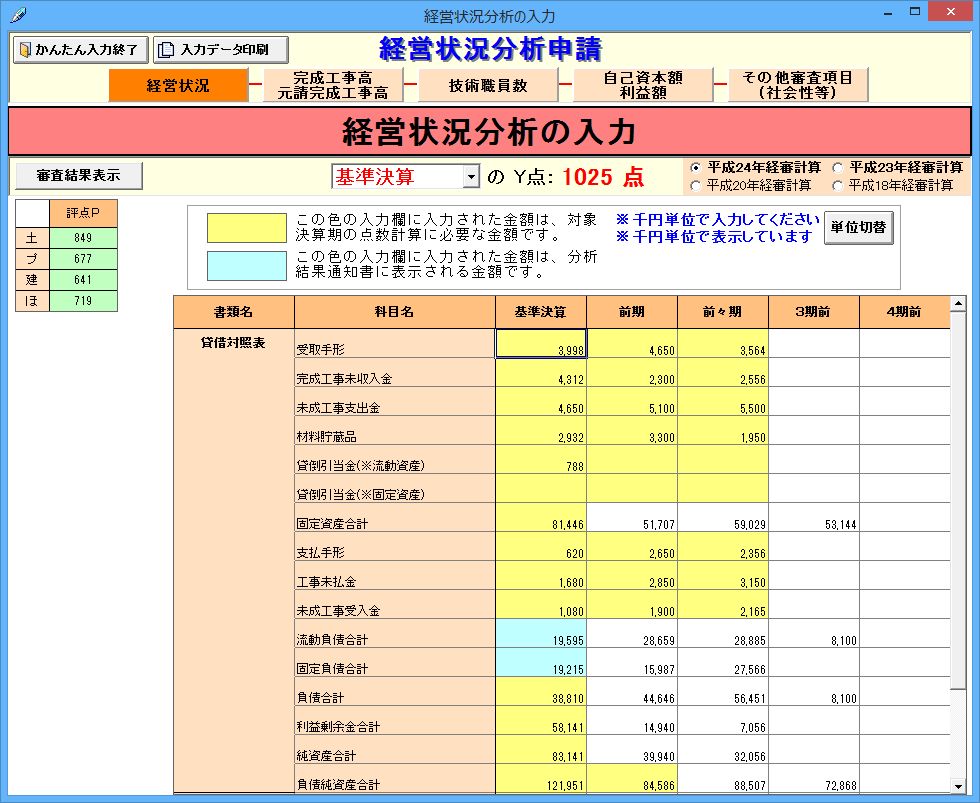Click the 前期 column header
The image size is (980, 803).
(x=632, y=312)
